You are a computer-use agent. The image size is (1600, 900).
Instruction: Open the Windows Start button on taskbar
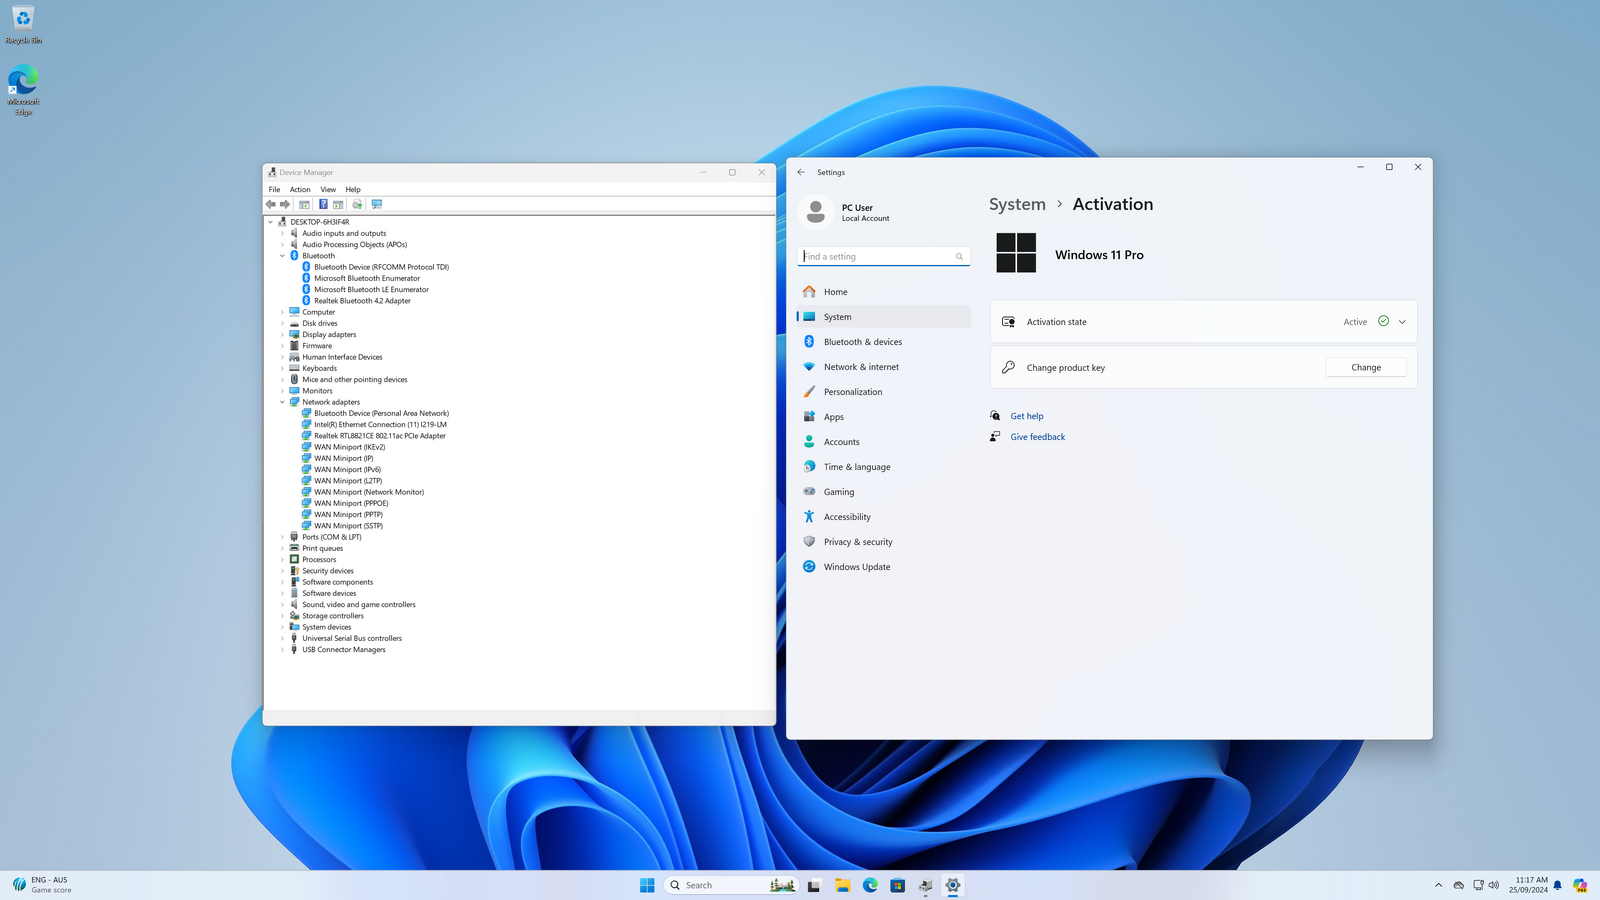point(647,885)
